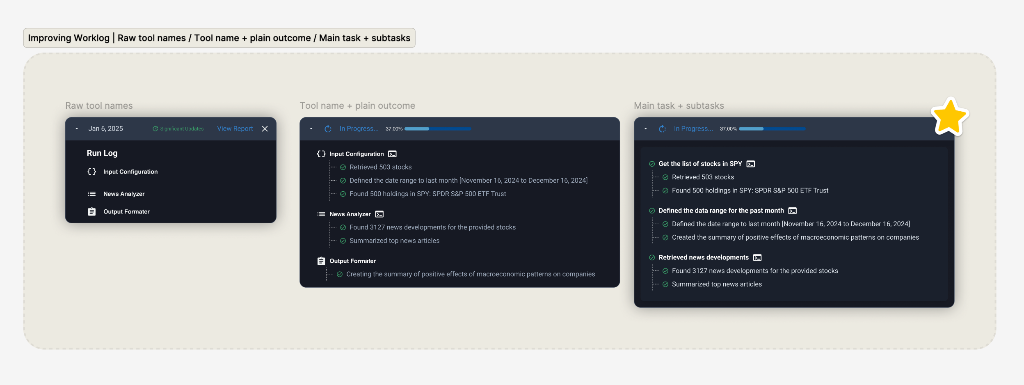Click 'Created the summary of positive effects' subtask text
This screenshot has width=1024, height=385.
[795, 238]
